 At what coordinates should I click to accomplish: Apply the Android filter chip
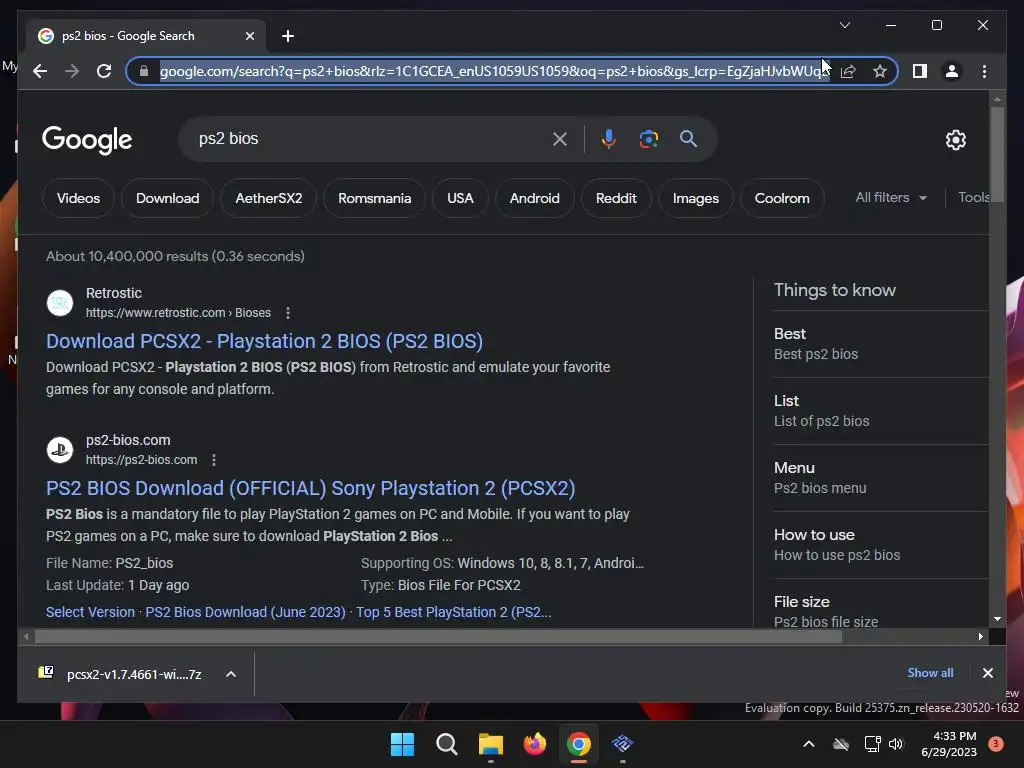coord(534,198)
